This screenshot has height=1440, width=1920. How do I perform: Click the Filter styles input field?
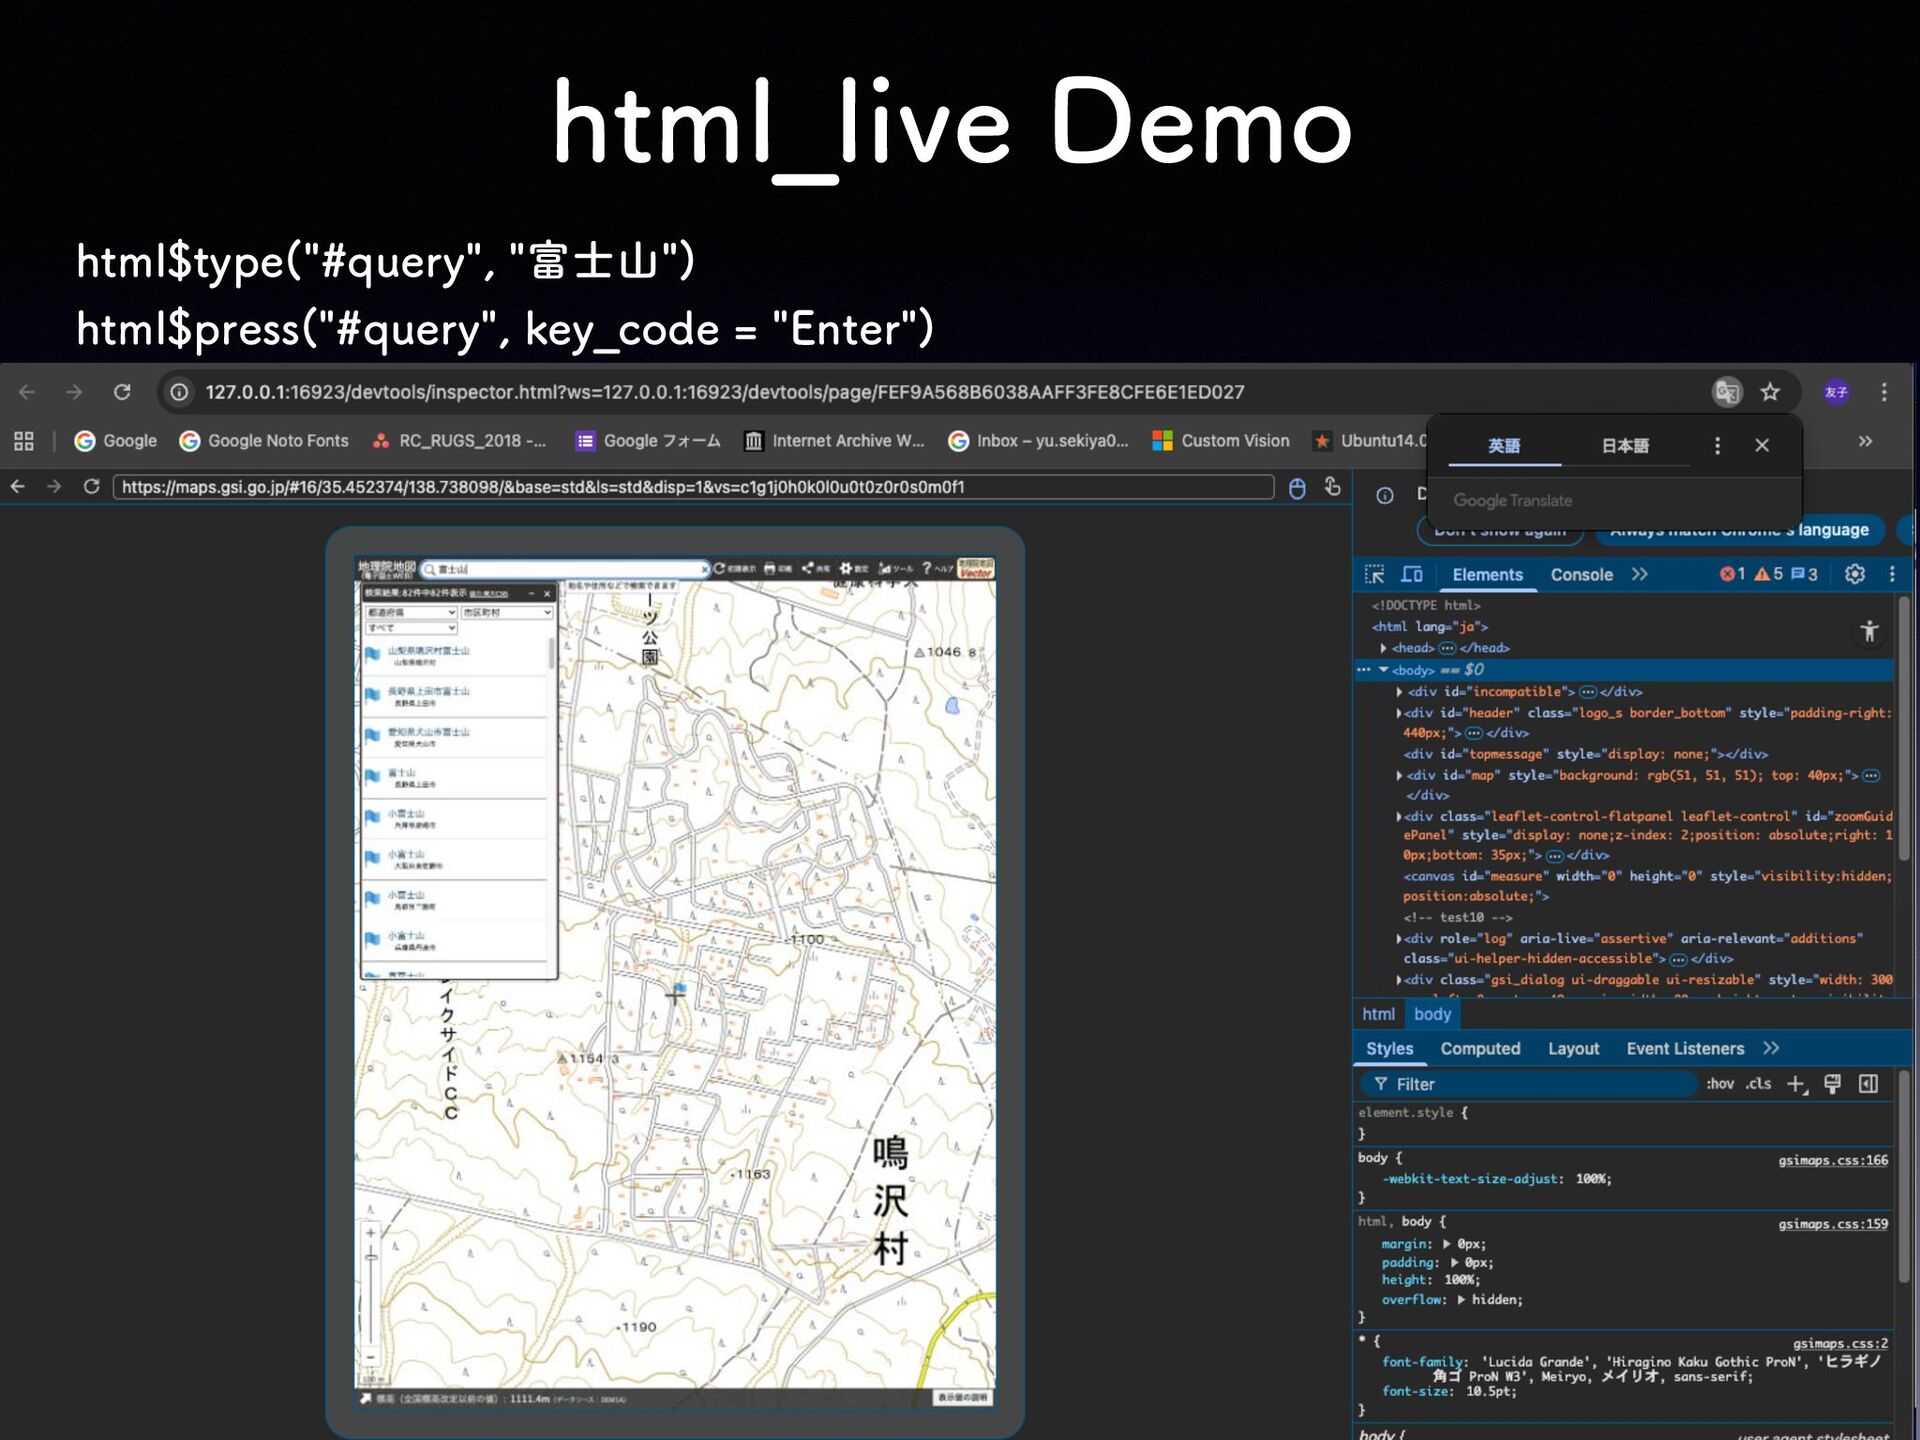[1530, 1084]
